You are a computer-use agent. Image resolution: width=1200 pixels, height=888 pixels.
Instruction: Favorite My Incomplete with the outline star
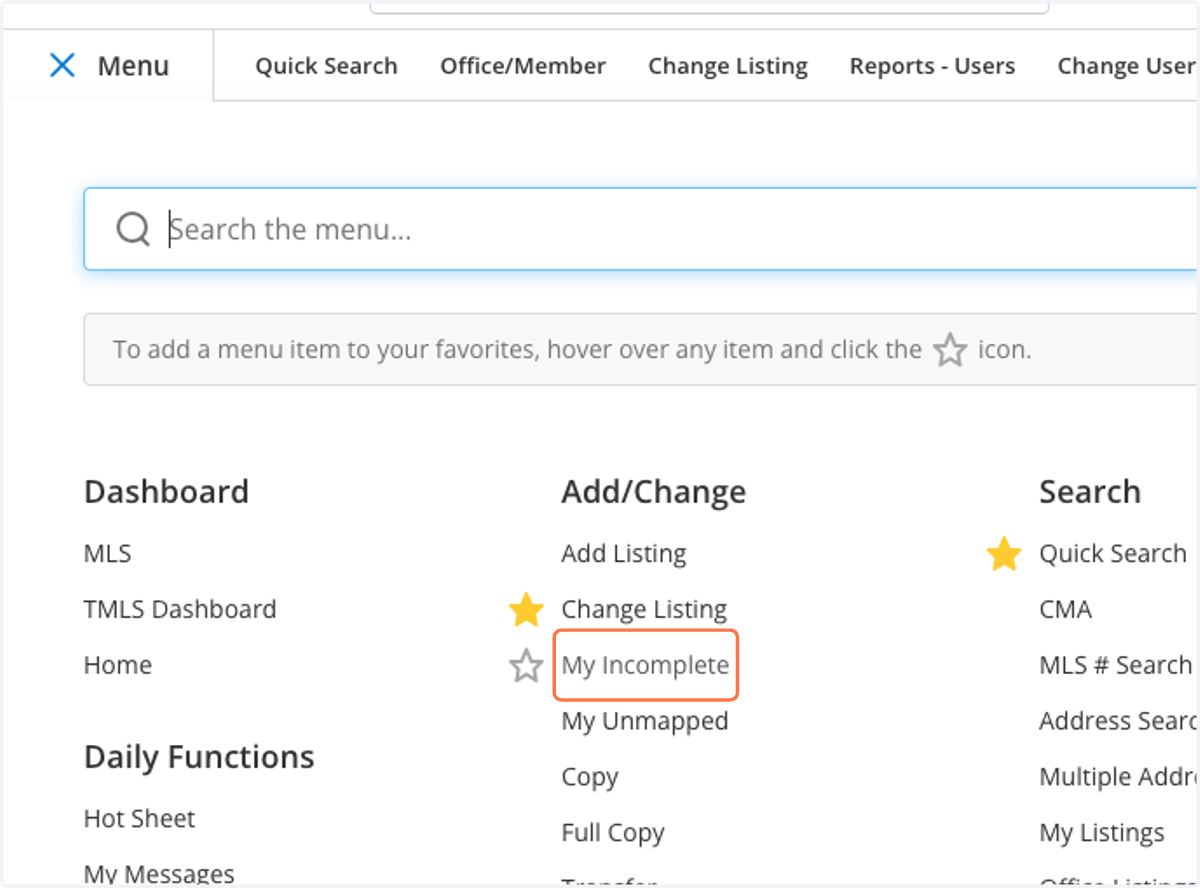pos(526,666)
